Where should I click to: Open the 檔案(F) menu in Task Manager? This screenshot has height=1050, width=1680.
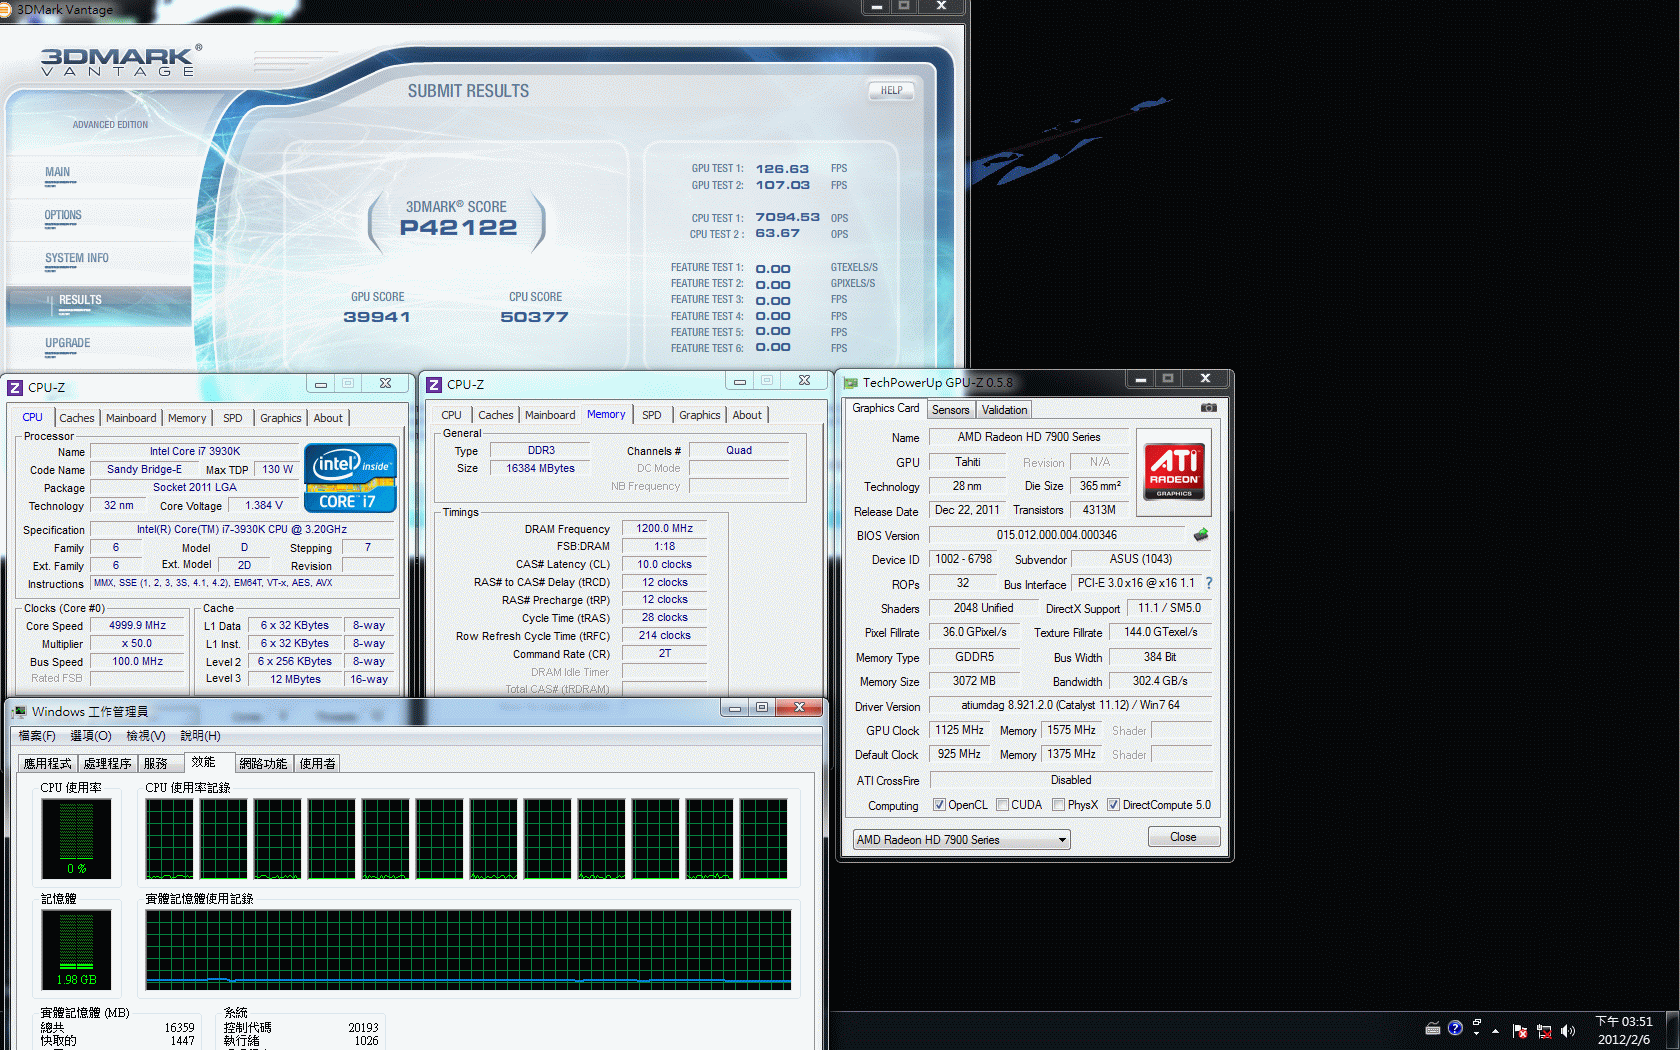(37, 736)
